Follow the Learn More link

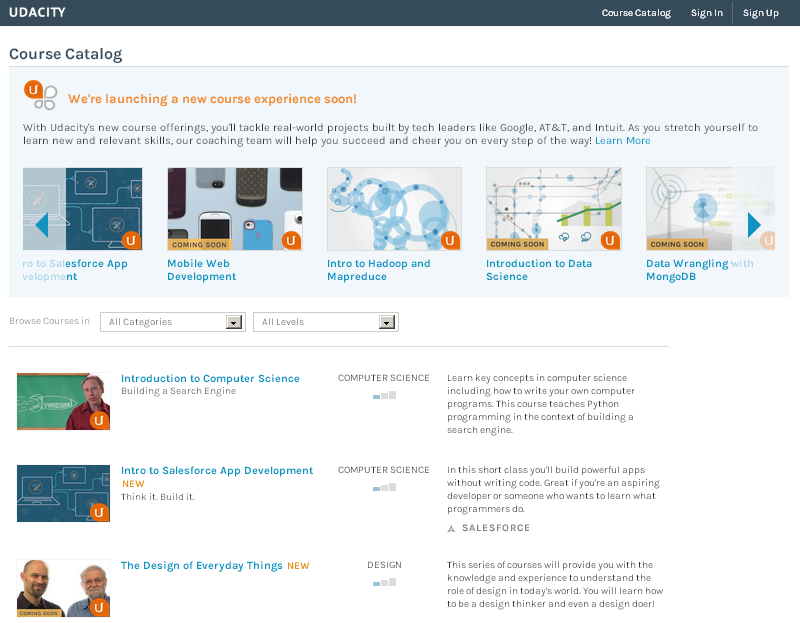click(622, 140)
